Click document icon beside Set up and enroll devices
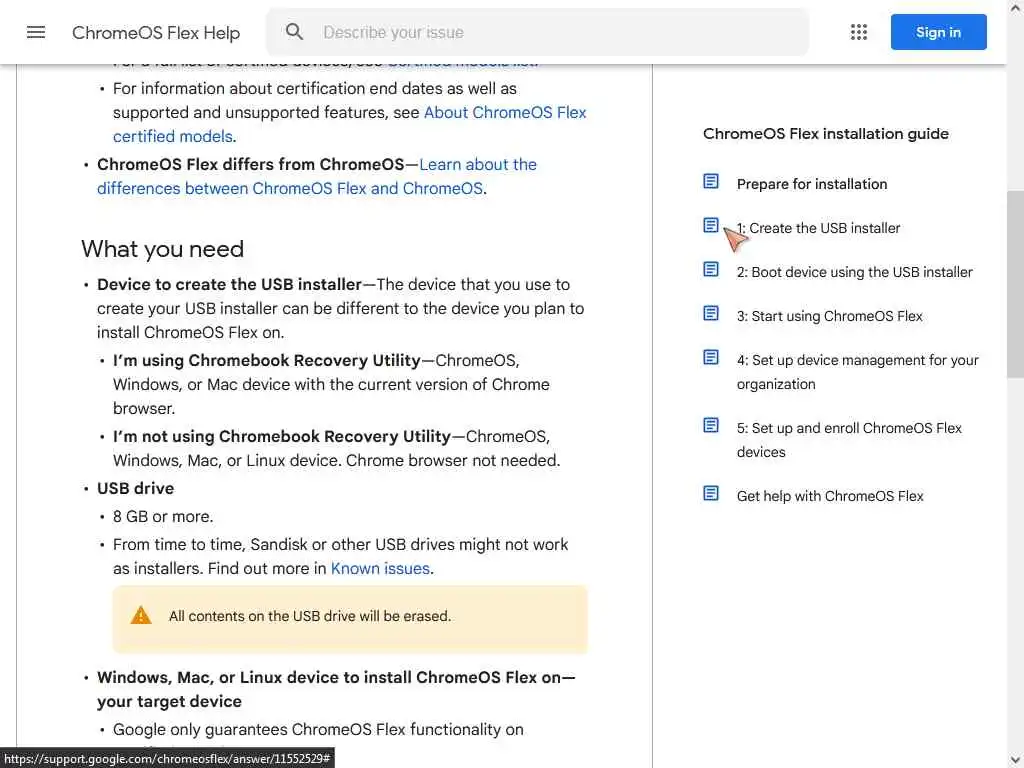1024x768 pixels. [711, 425]
